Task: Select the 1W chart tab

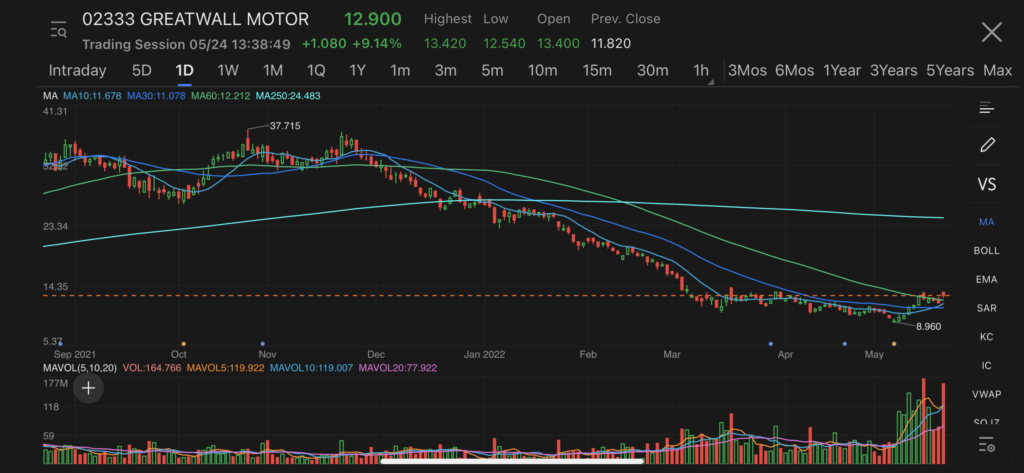Action: pos(228,71)
